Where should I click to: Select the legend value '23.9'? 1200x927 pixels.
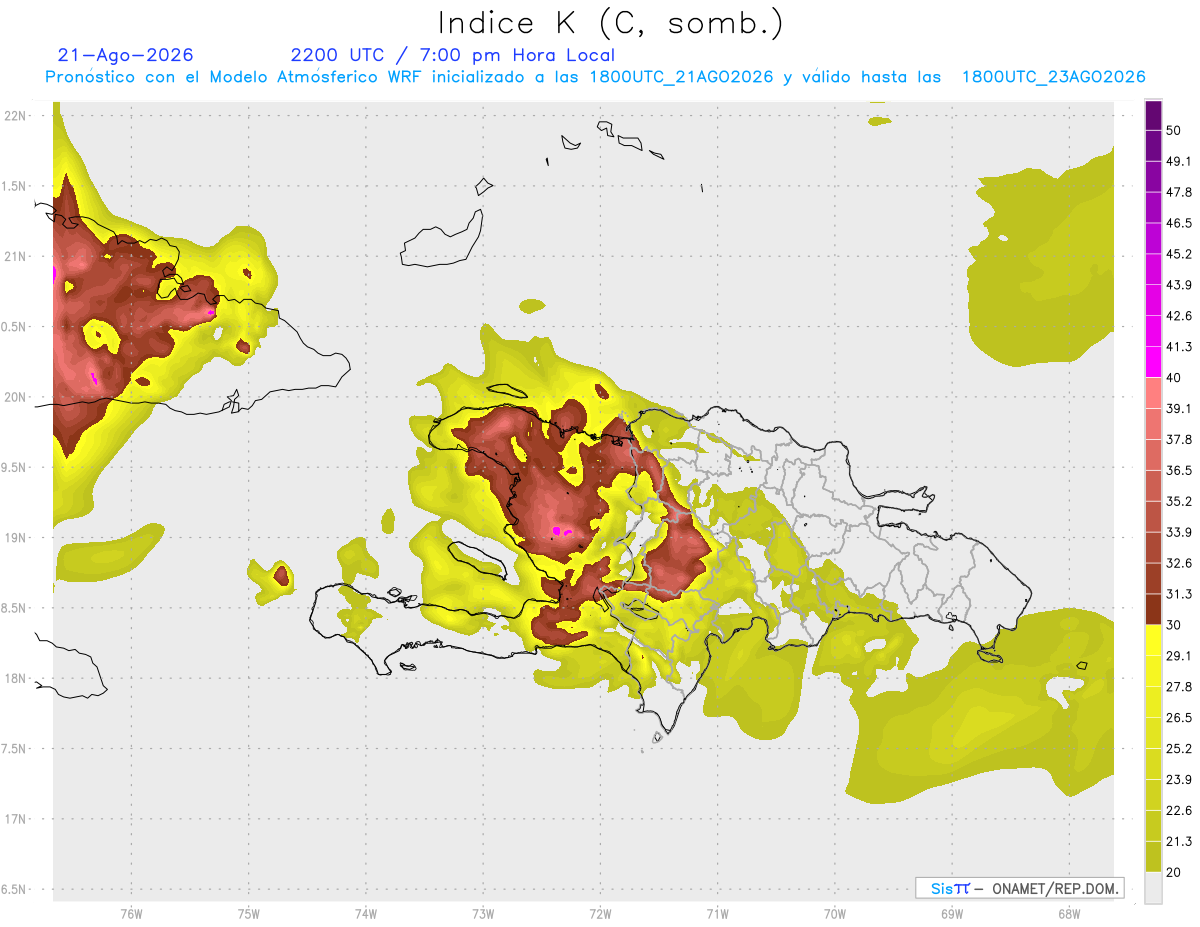pyautogui.click(x=1179, y=780)
